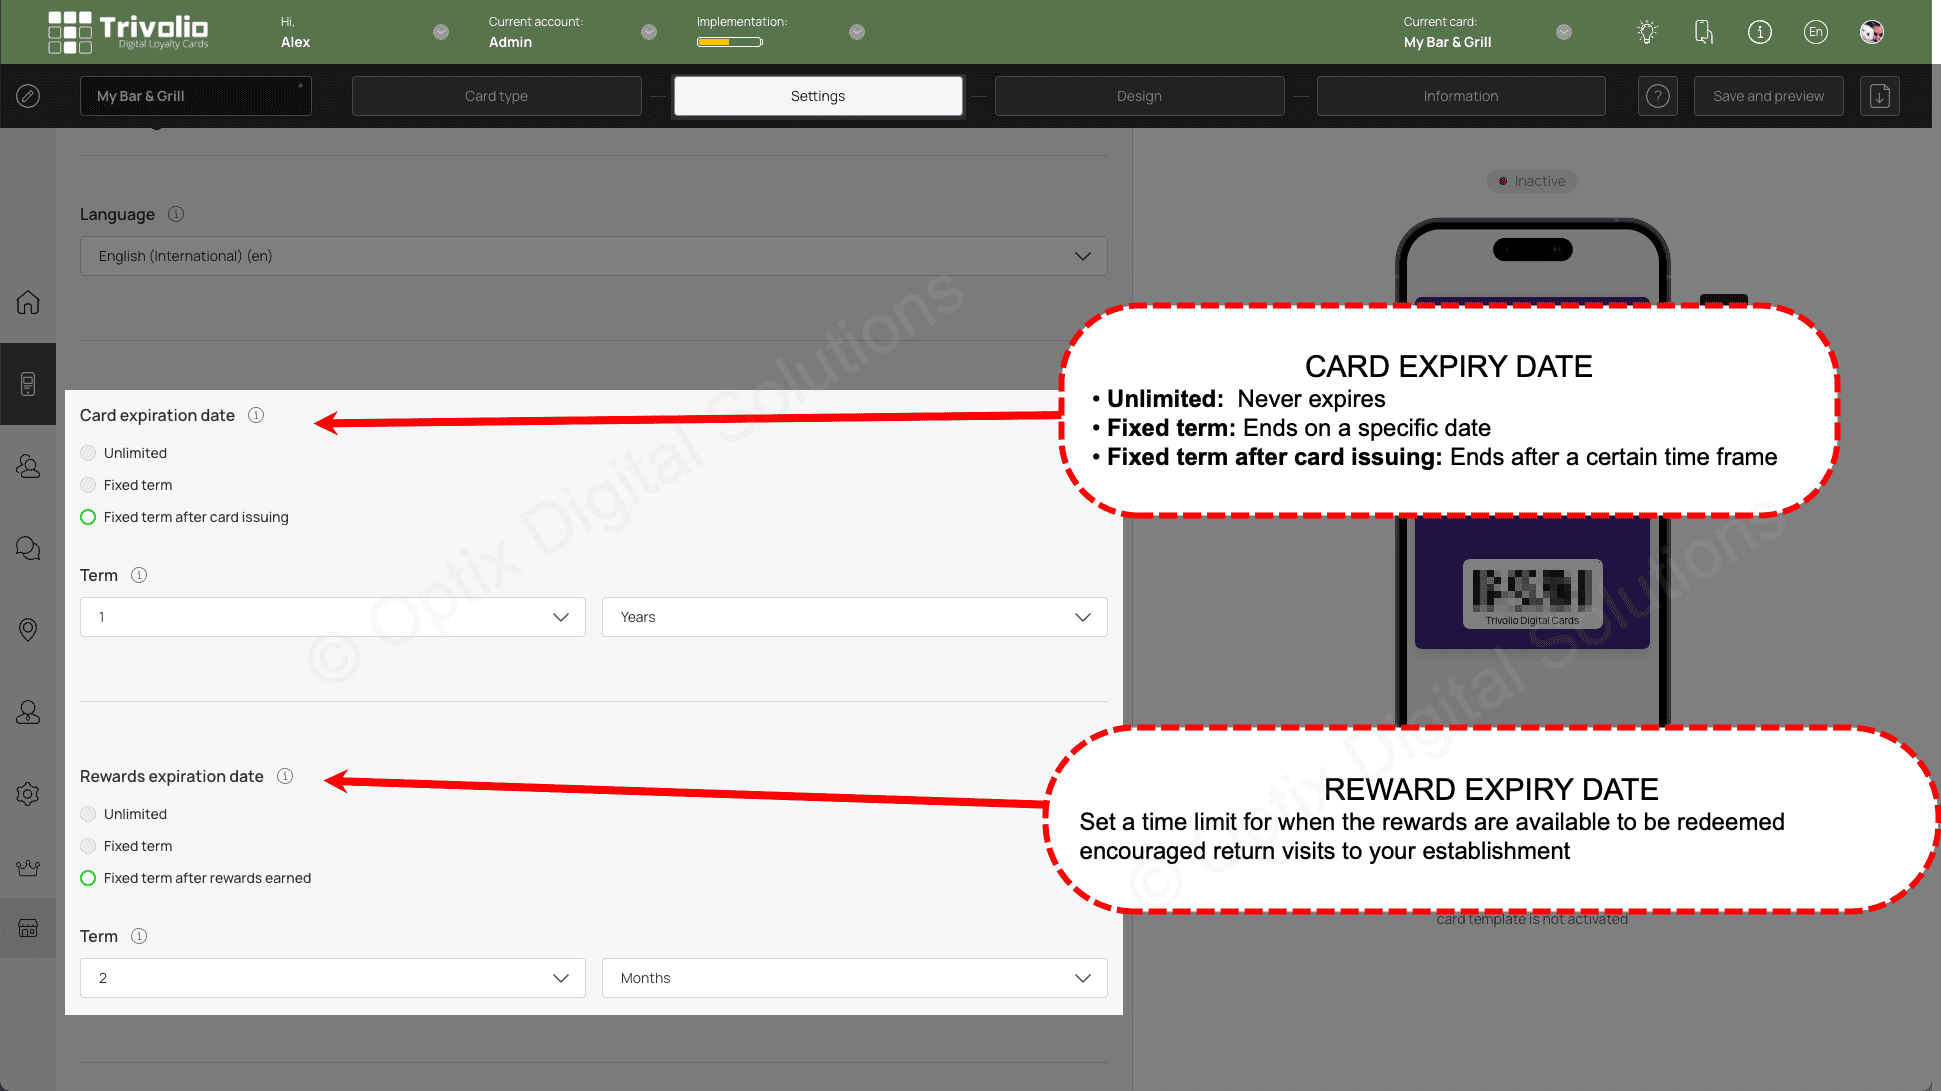Select Fixed term for card expiration date

(x=88, y=485)
